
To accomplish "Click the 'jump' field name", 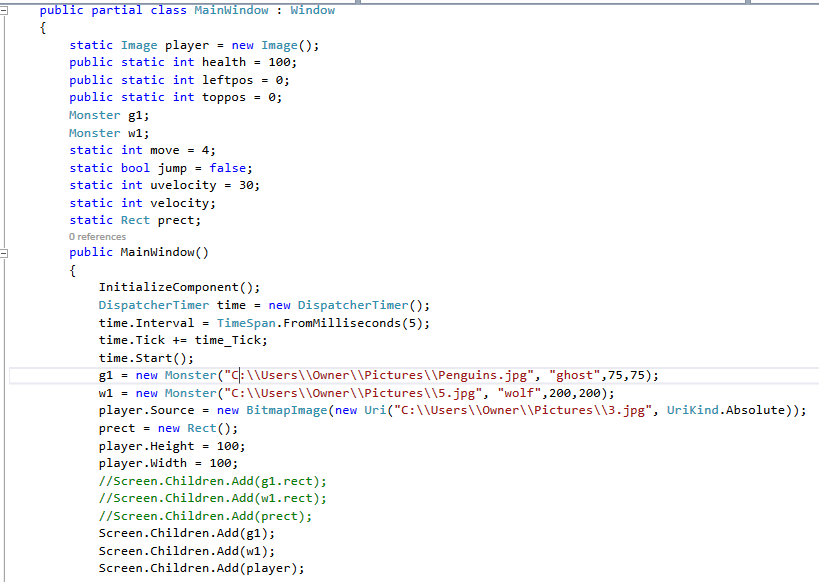I will 172,168.
